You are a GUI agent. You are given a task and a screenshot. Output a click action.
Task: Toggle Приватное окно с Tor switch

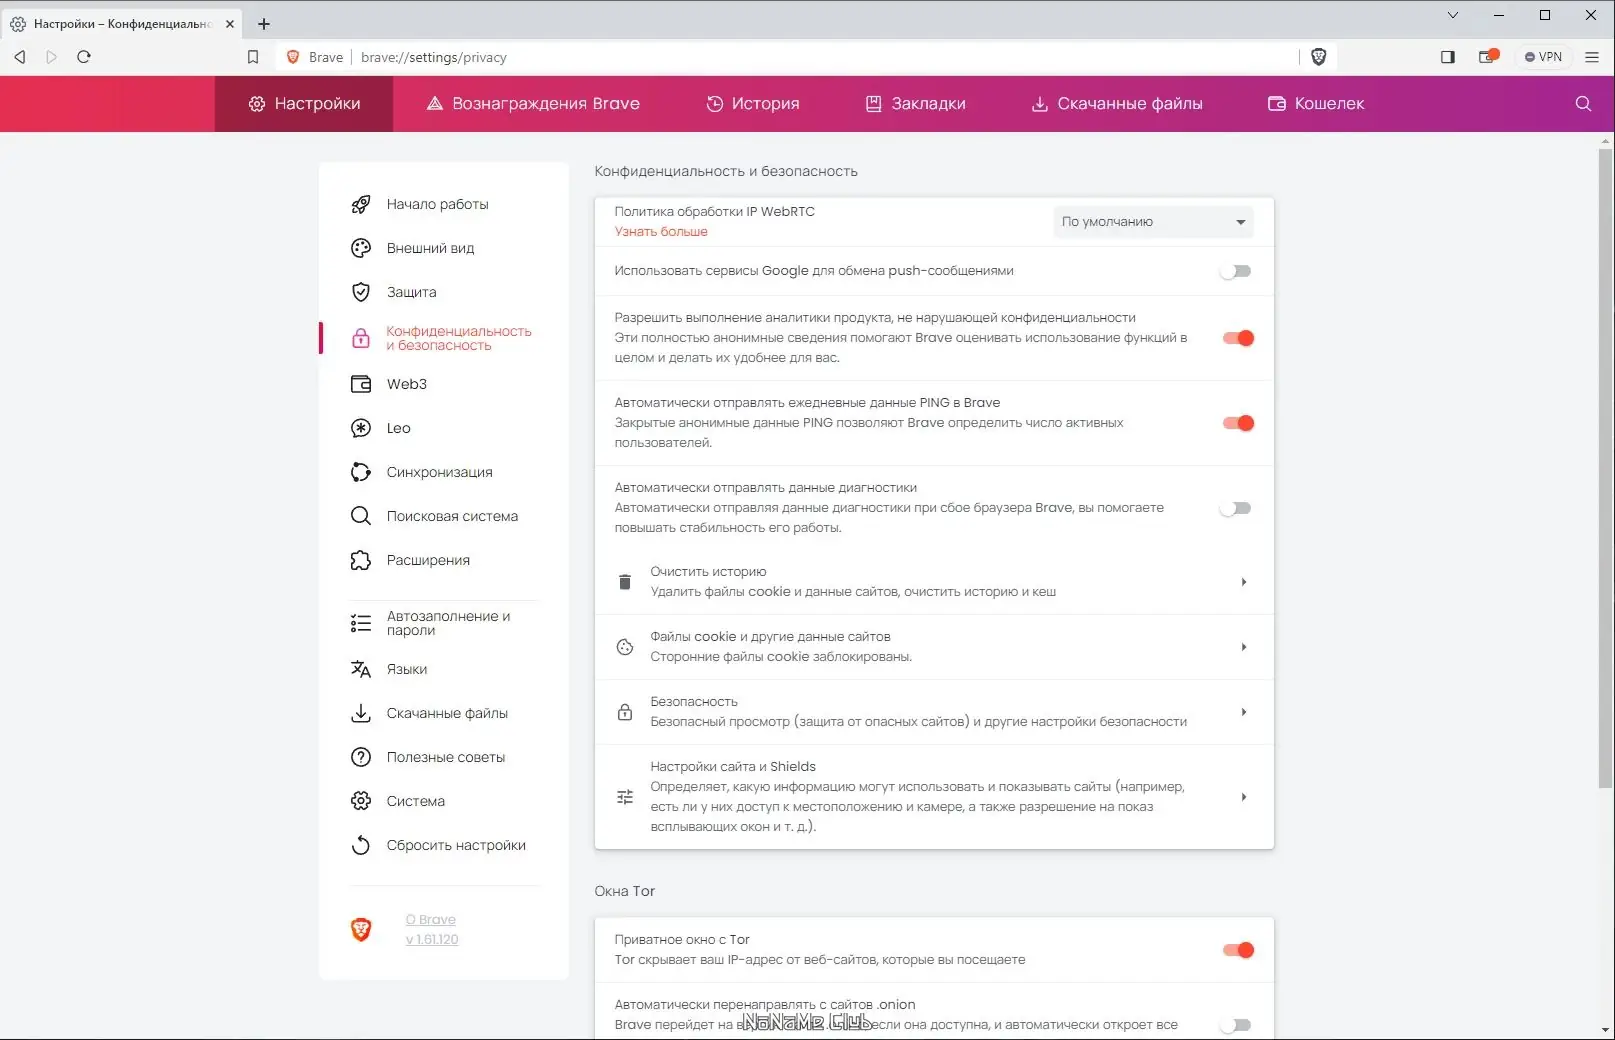[x=1238, y=950]
